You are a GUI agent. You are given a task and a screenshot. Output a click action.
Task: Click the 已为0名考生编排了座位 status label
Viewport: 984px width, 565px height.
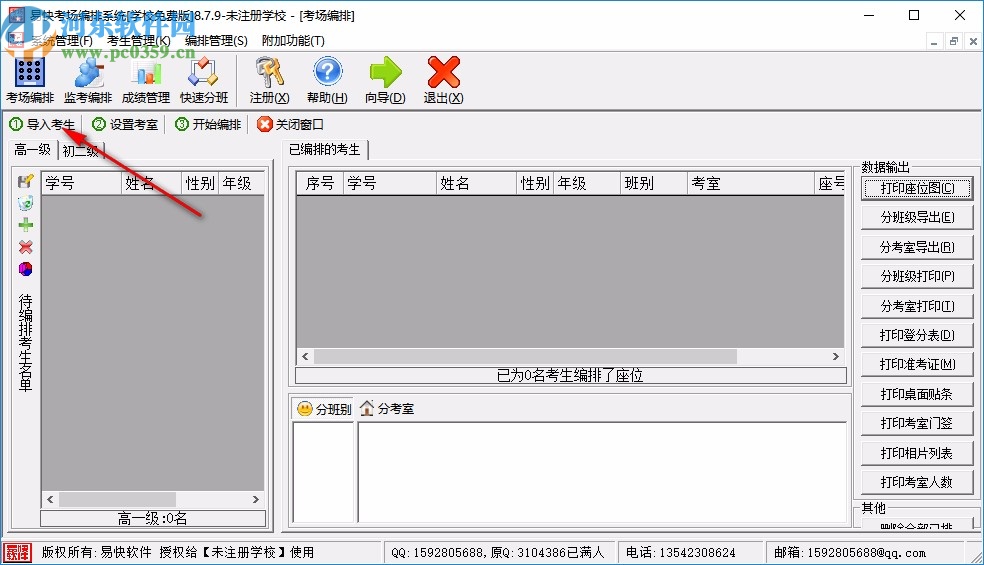570,375
